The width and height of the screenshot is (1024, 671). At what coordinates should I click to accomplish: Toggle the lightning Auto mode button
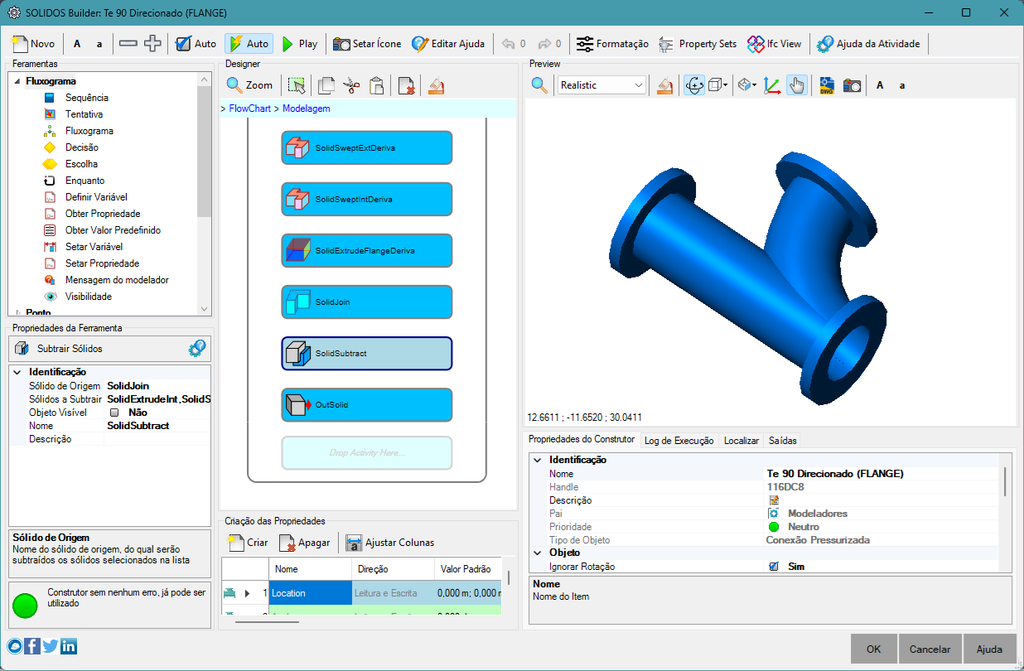(249, 44)
